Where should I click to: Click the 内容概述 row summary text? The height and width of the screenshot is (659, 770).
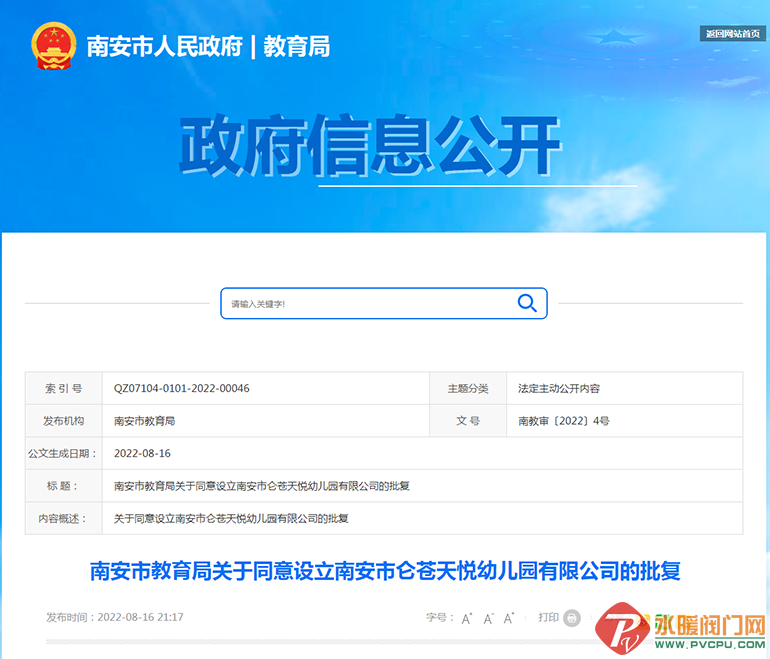click(x=231, y=519)
